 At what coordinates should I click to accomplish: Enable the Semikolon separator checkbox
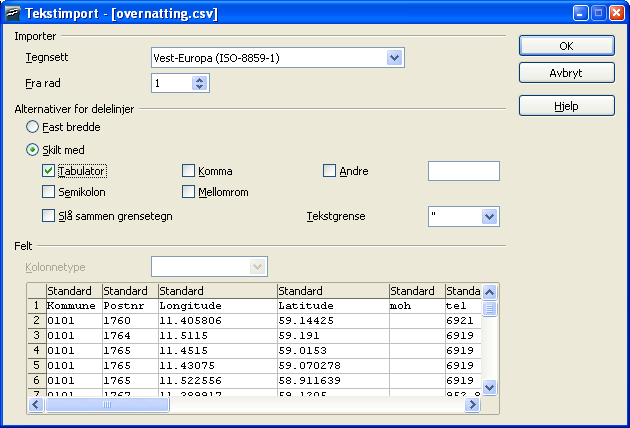(x=49, y=192)
